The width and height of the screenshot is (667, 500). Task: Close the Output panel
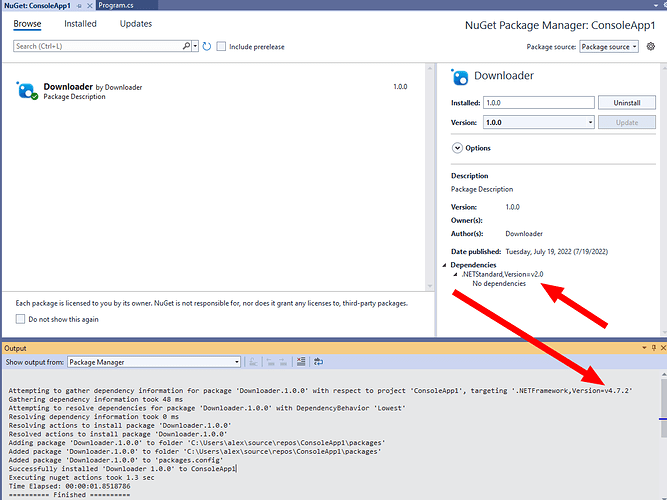[663, 348]
